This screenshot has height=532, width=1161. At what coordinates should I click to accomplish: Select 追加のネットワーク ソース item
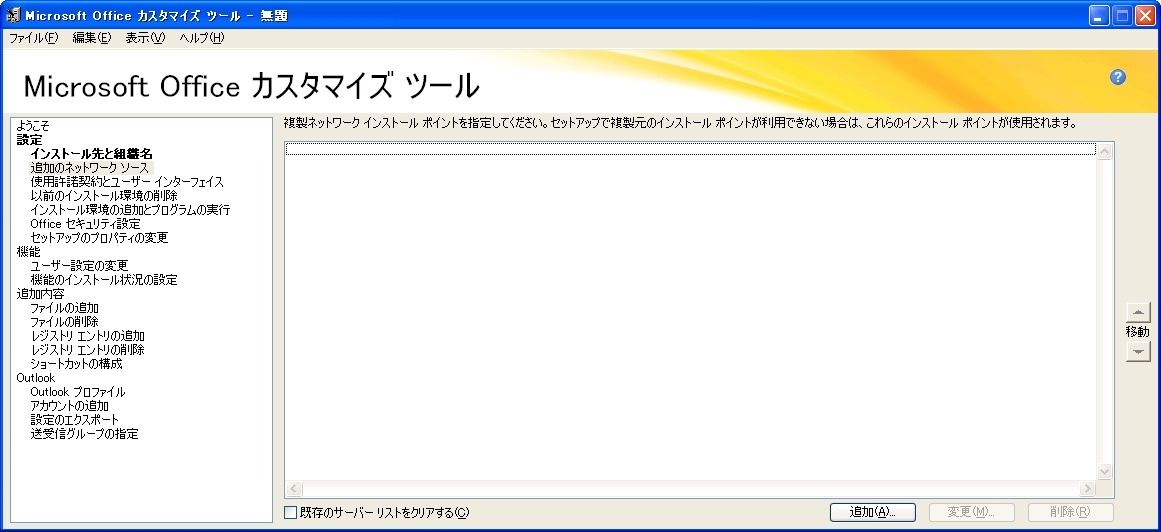click(x=89, y=168)
